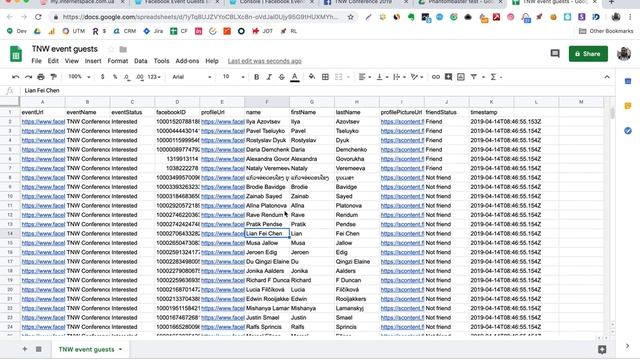Reload the browser page
The height and width of the screenshot is (360, 640).
pyautogui.click(x=38, y=17)
